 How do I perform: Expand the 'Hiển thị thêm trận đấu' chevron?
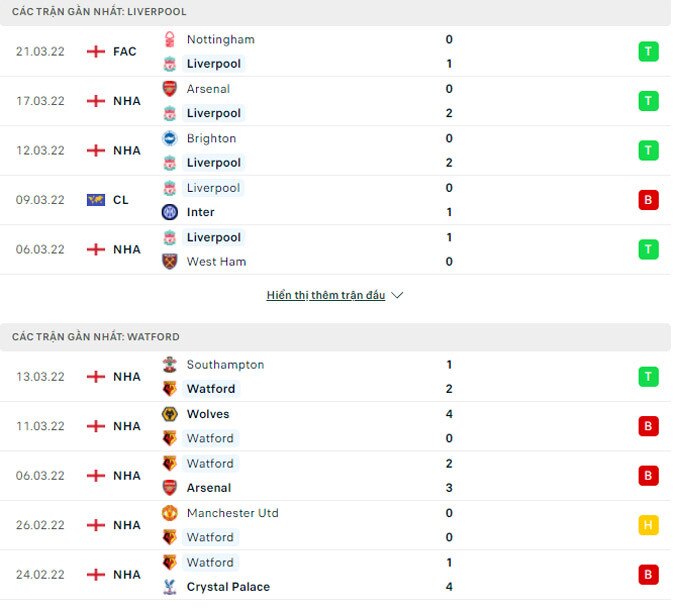tap(397, 296)
